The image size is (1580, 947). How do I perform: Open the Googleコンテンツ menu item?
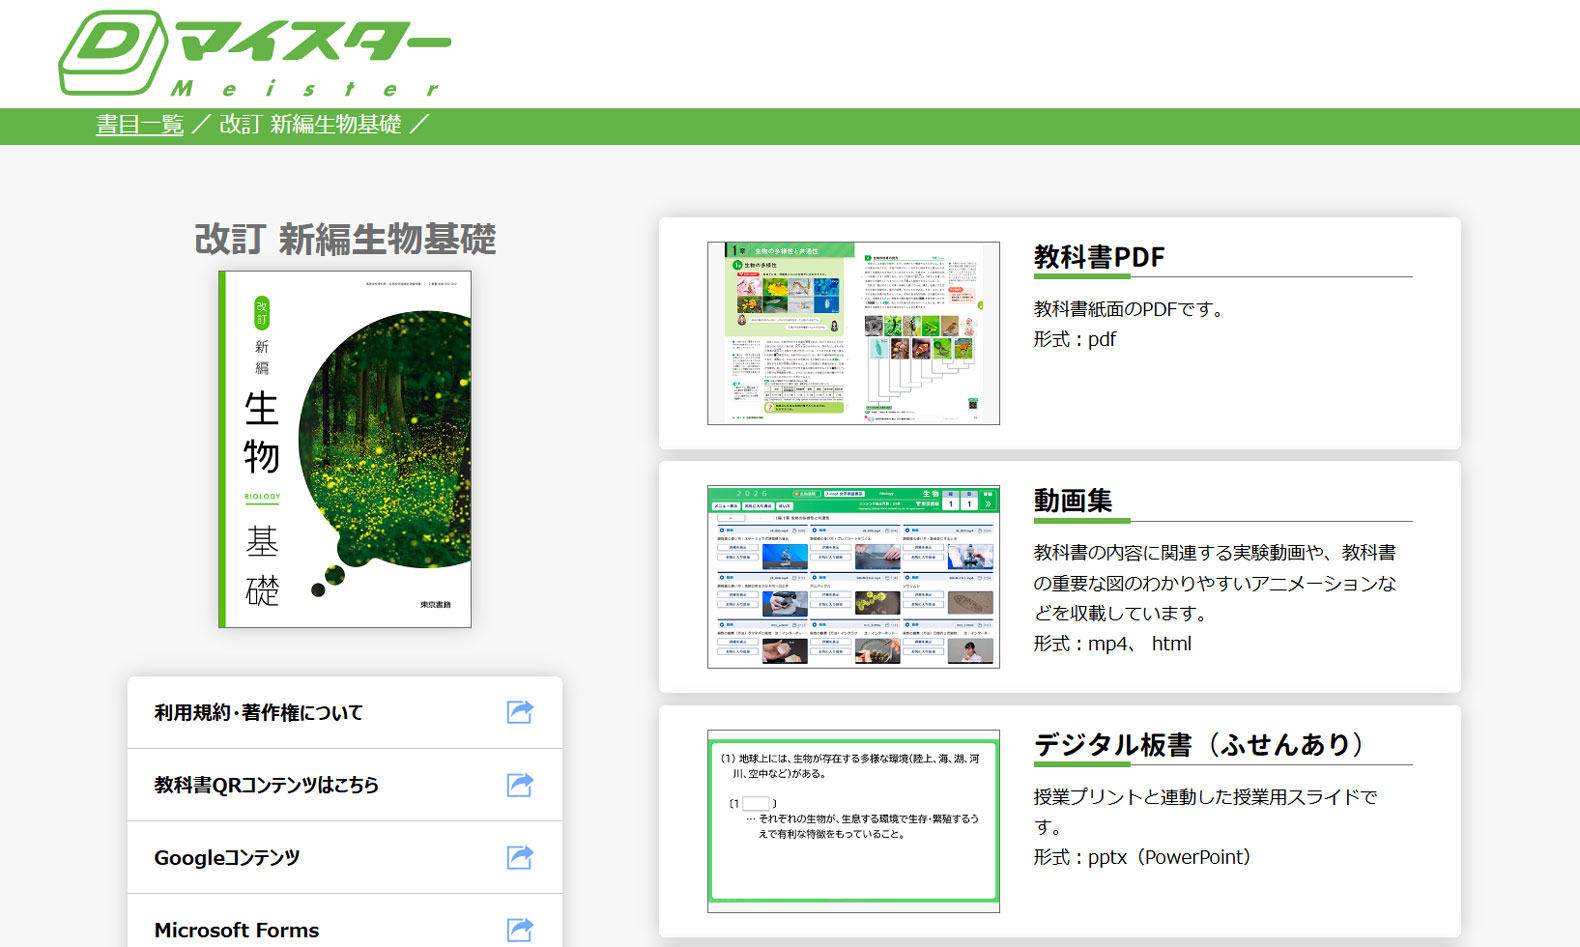tap(227, 858)
